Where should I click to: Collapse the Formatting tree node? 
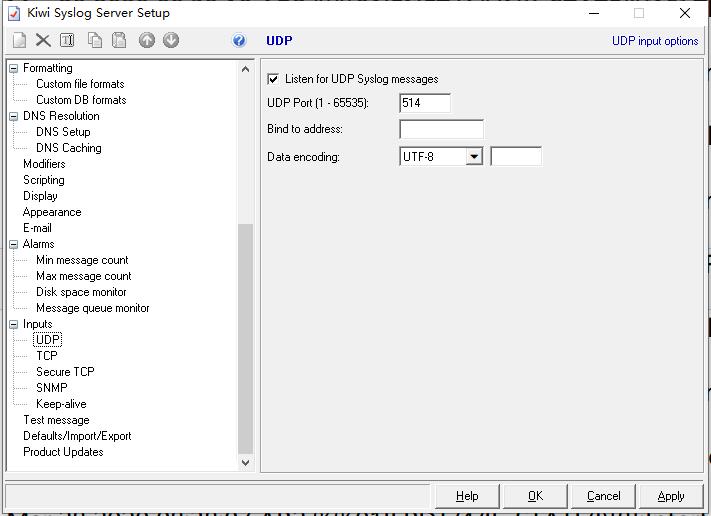(14, 68)
